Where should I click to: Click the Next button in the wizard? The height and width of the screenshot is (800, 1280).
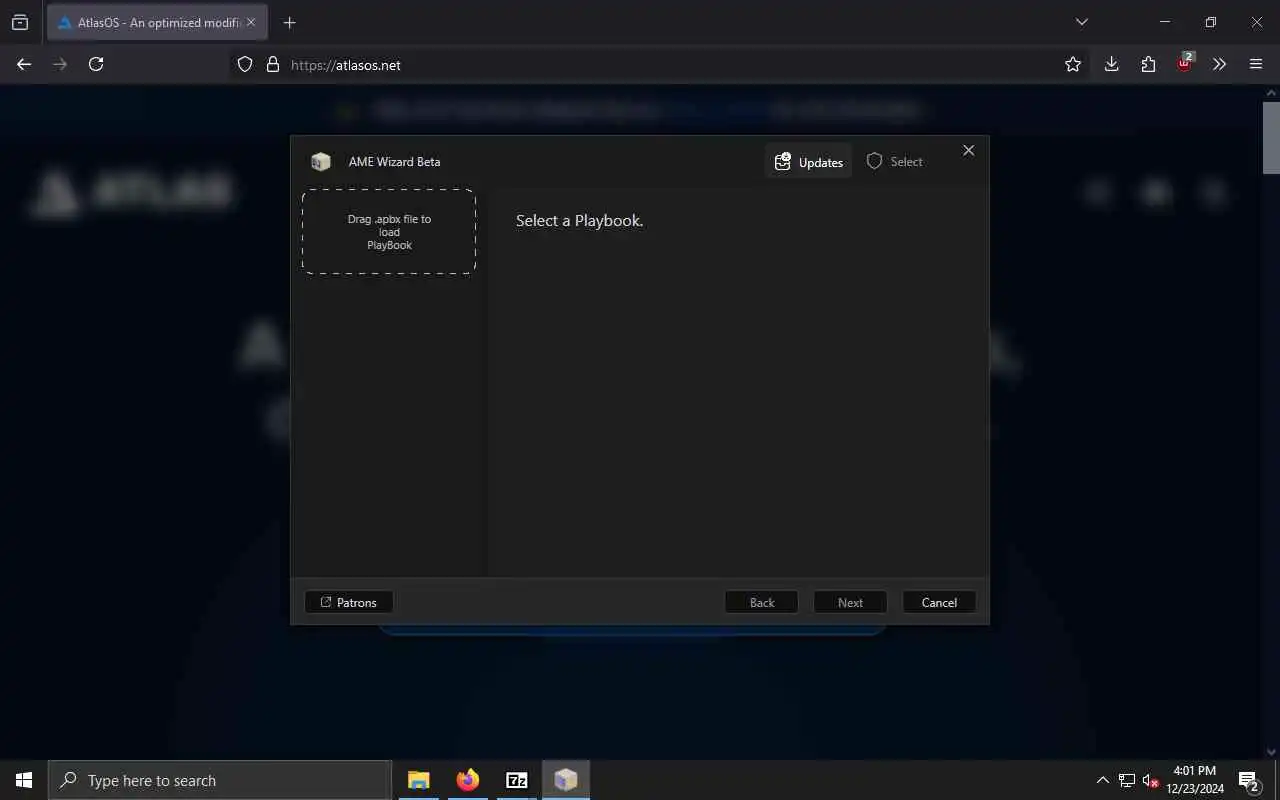(x=850, y=602)
